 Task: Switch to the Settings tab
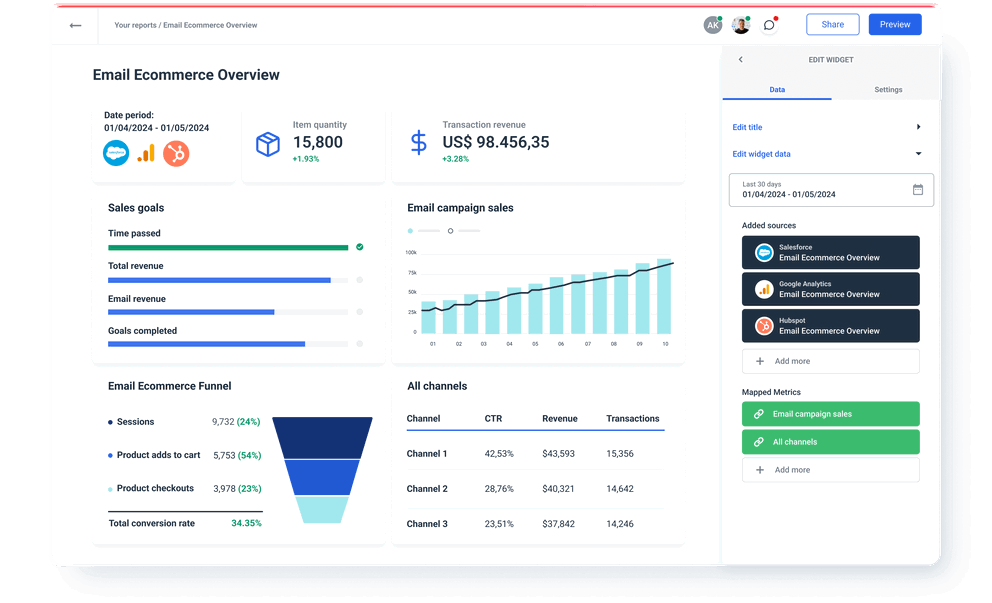(x=888, y=89)
